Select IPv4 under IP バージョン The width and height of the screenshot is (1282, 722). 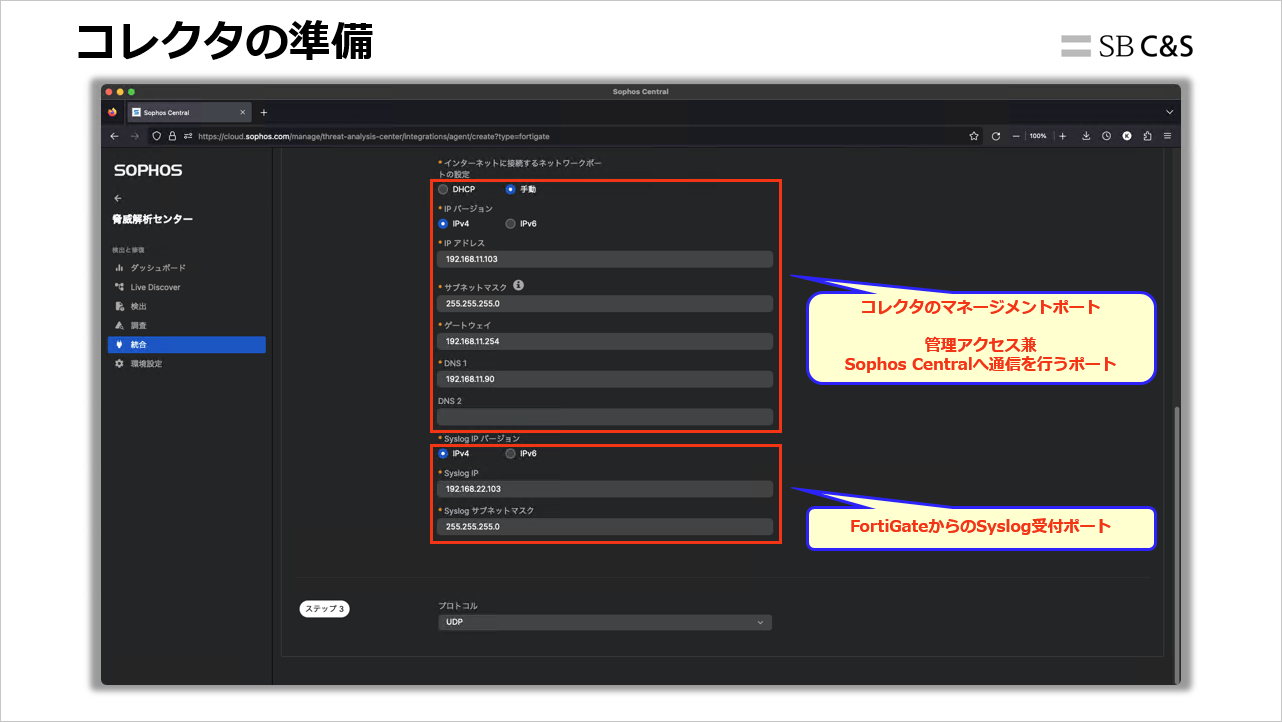[x=443, y=224]
